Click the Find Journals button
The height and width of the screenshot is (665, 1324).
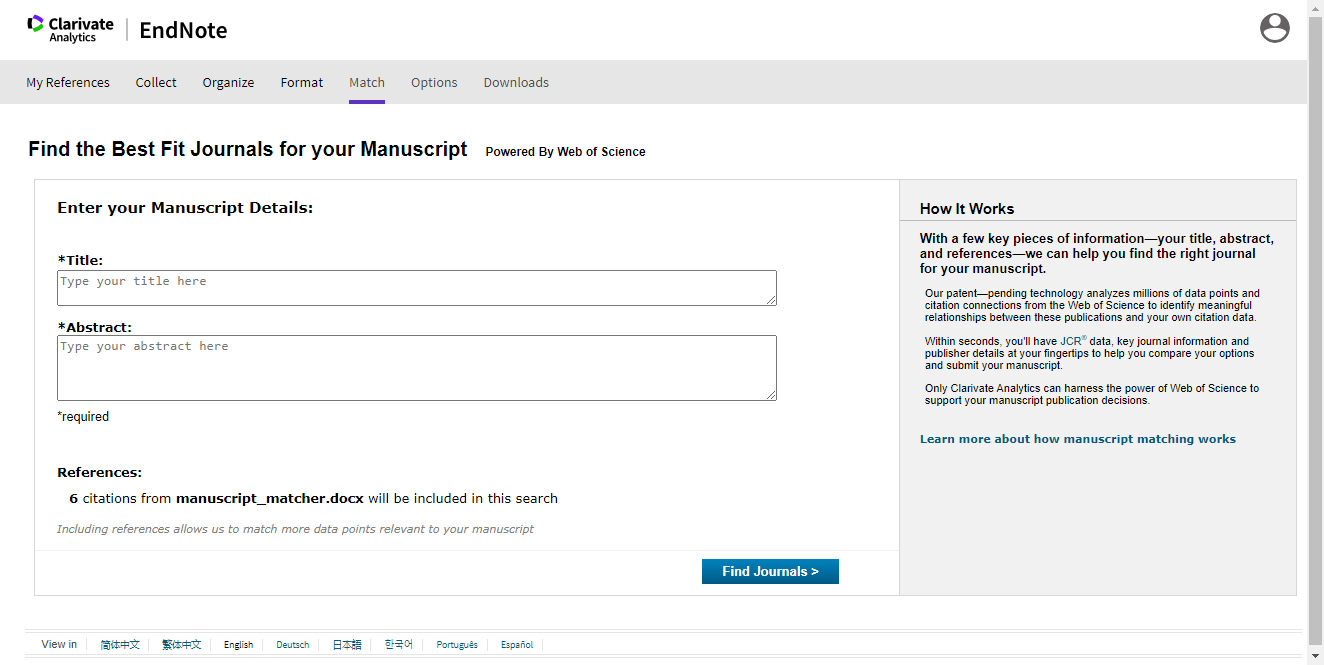pos(770,571)
